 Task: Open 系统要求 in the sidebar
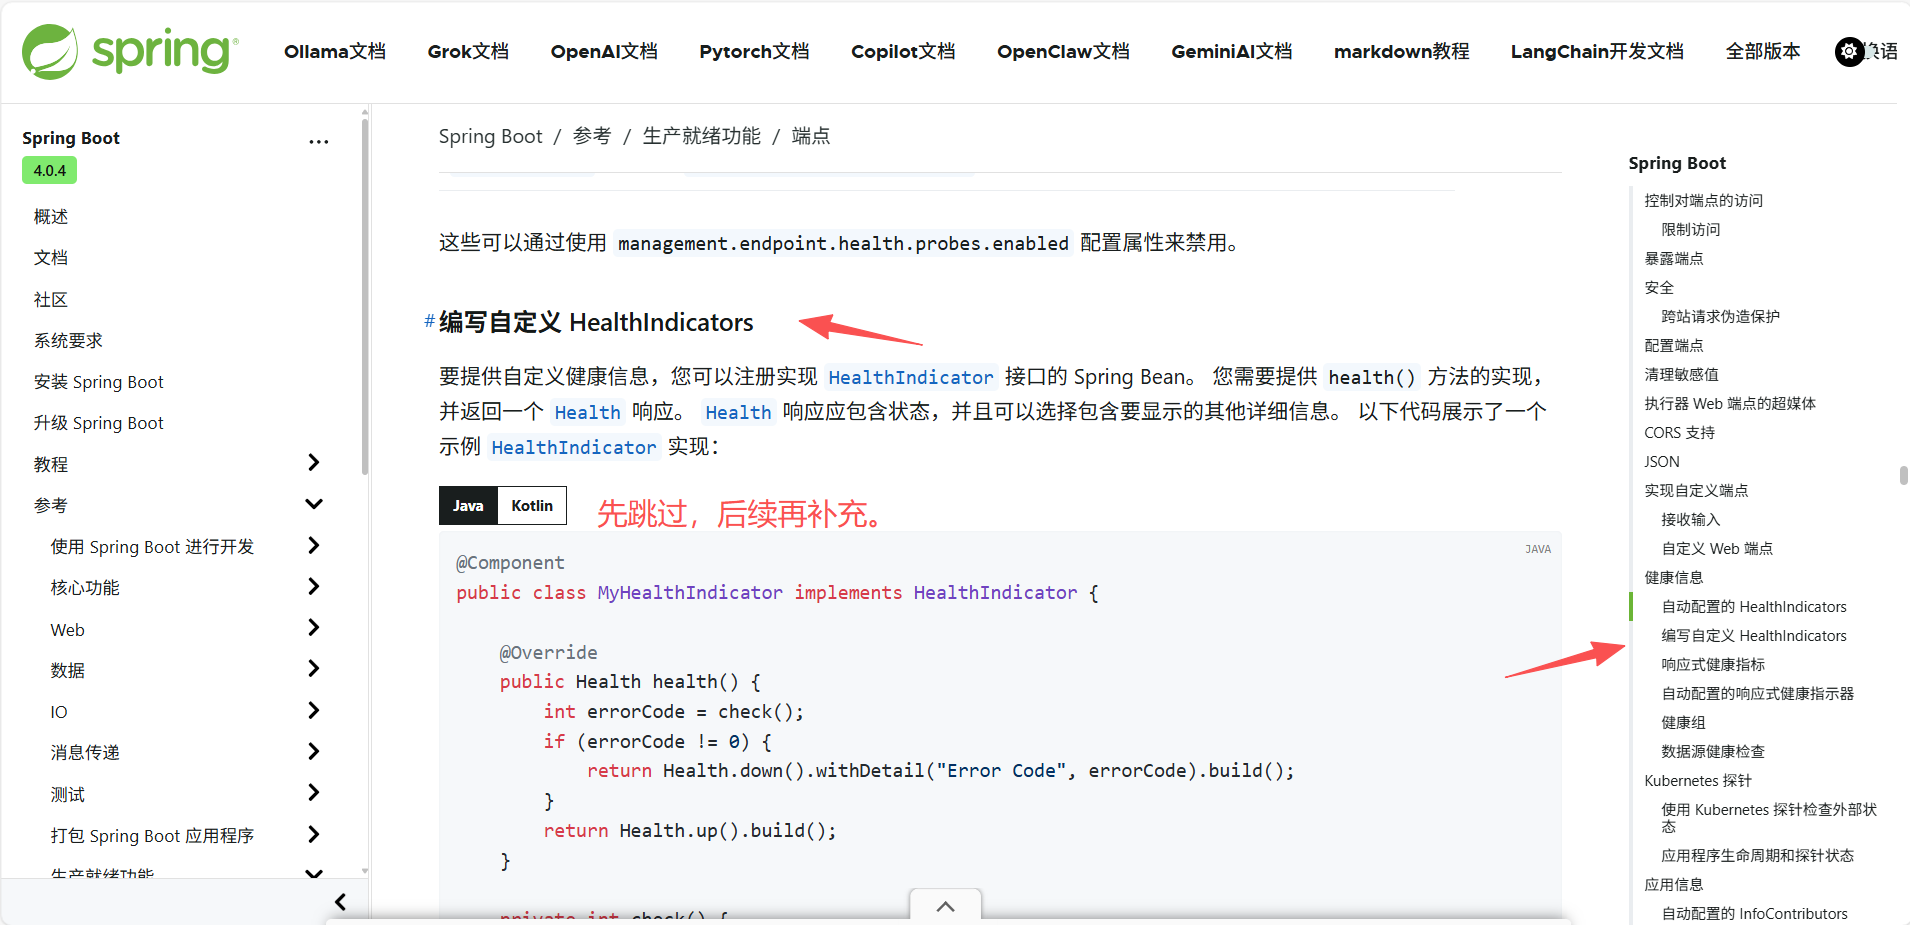pyautogui.click(x=68, y=341)
